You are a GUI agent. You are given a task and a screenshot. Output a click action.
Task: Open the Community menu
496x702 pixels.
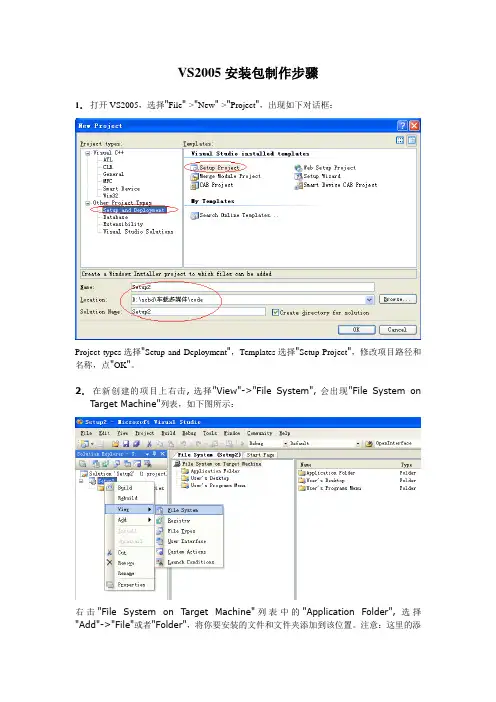coord(260,433)
